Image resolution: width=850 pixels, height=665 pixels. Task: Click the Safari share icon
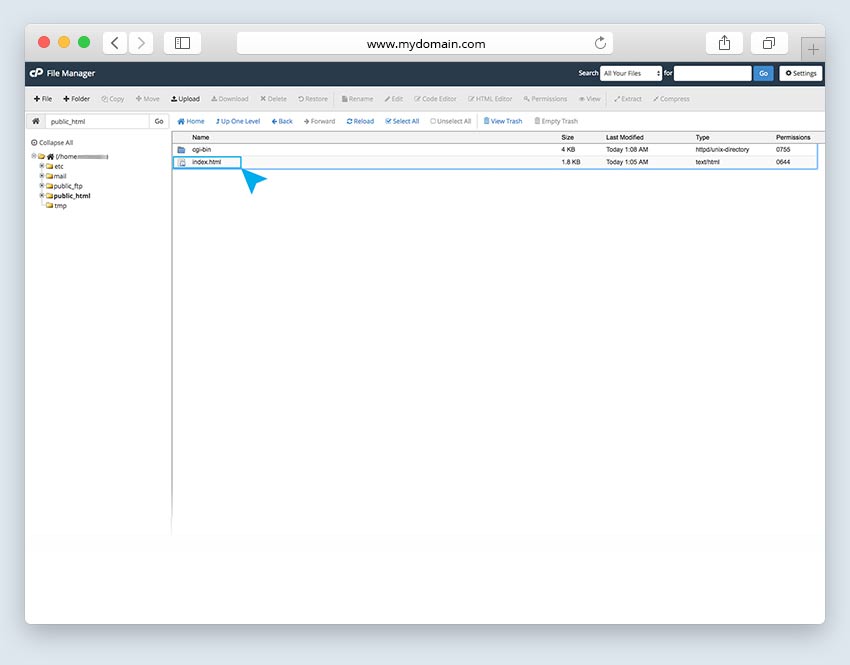[x=724, y=43]
